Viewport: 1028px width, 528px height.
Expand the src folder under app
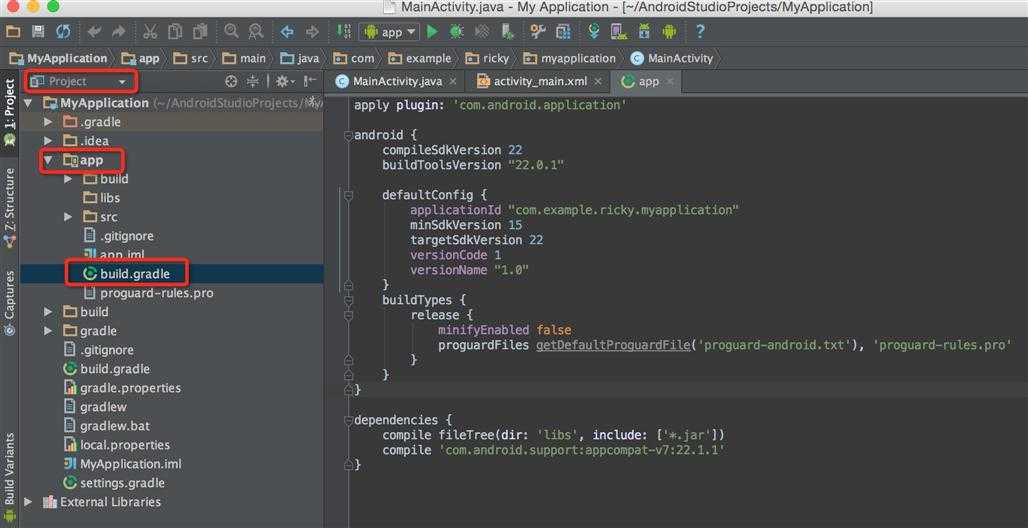68,217
